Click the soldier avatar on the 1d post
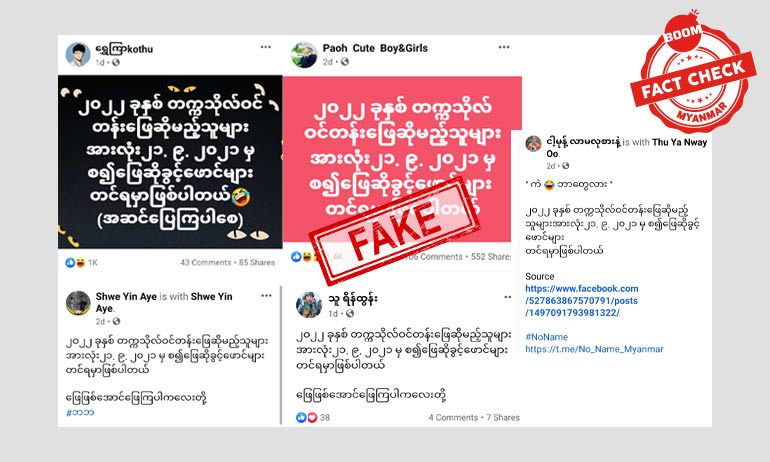The width and height of the screenshot is (770, 462). (309, 305)
